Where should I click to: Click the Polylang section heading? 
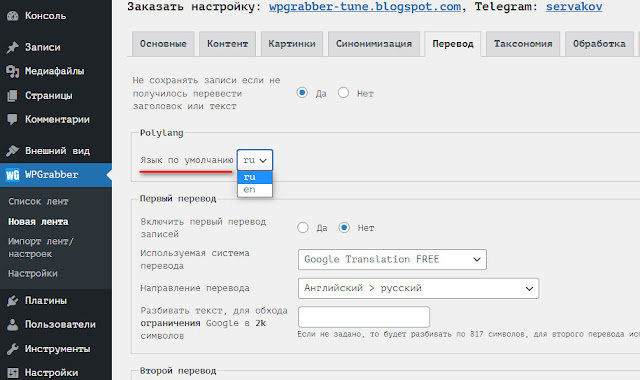point(162,133)
